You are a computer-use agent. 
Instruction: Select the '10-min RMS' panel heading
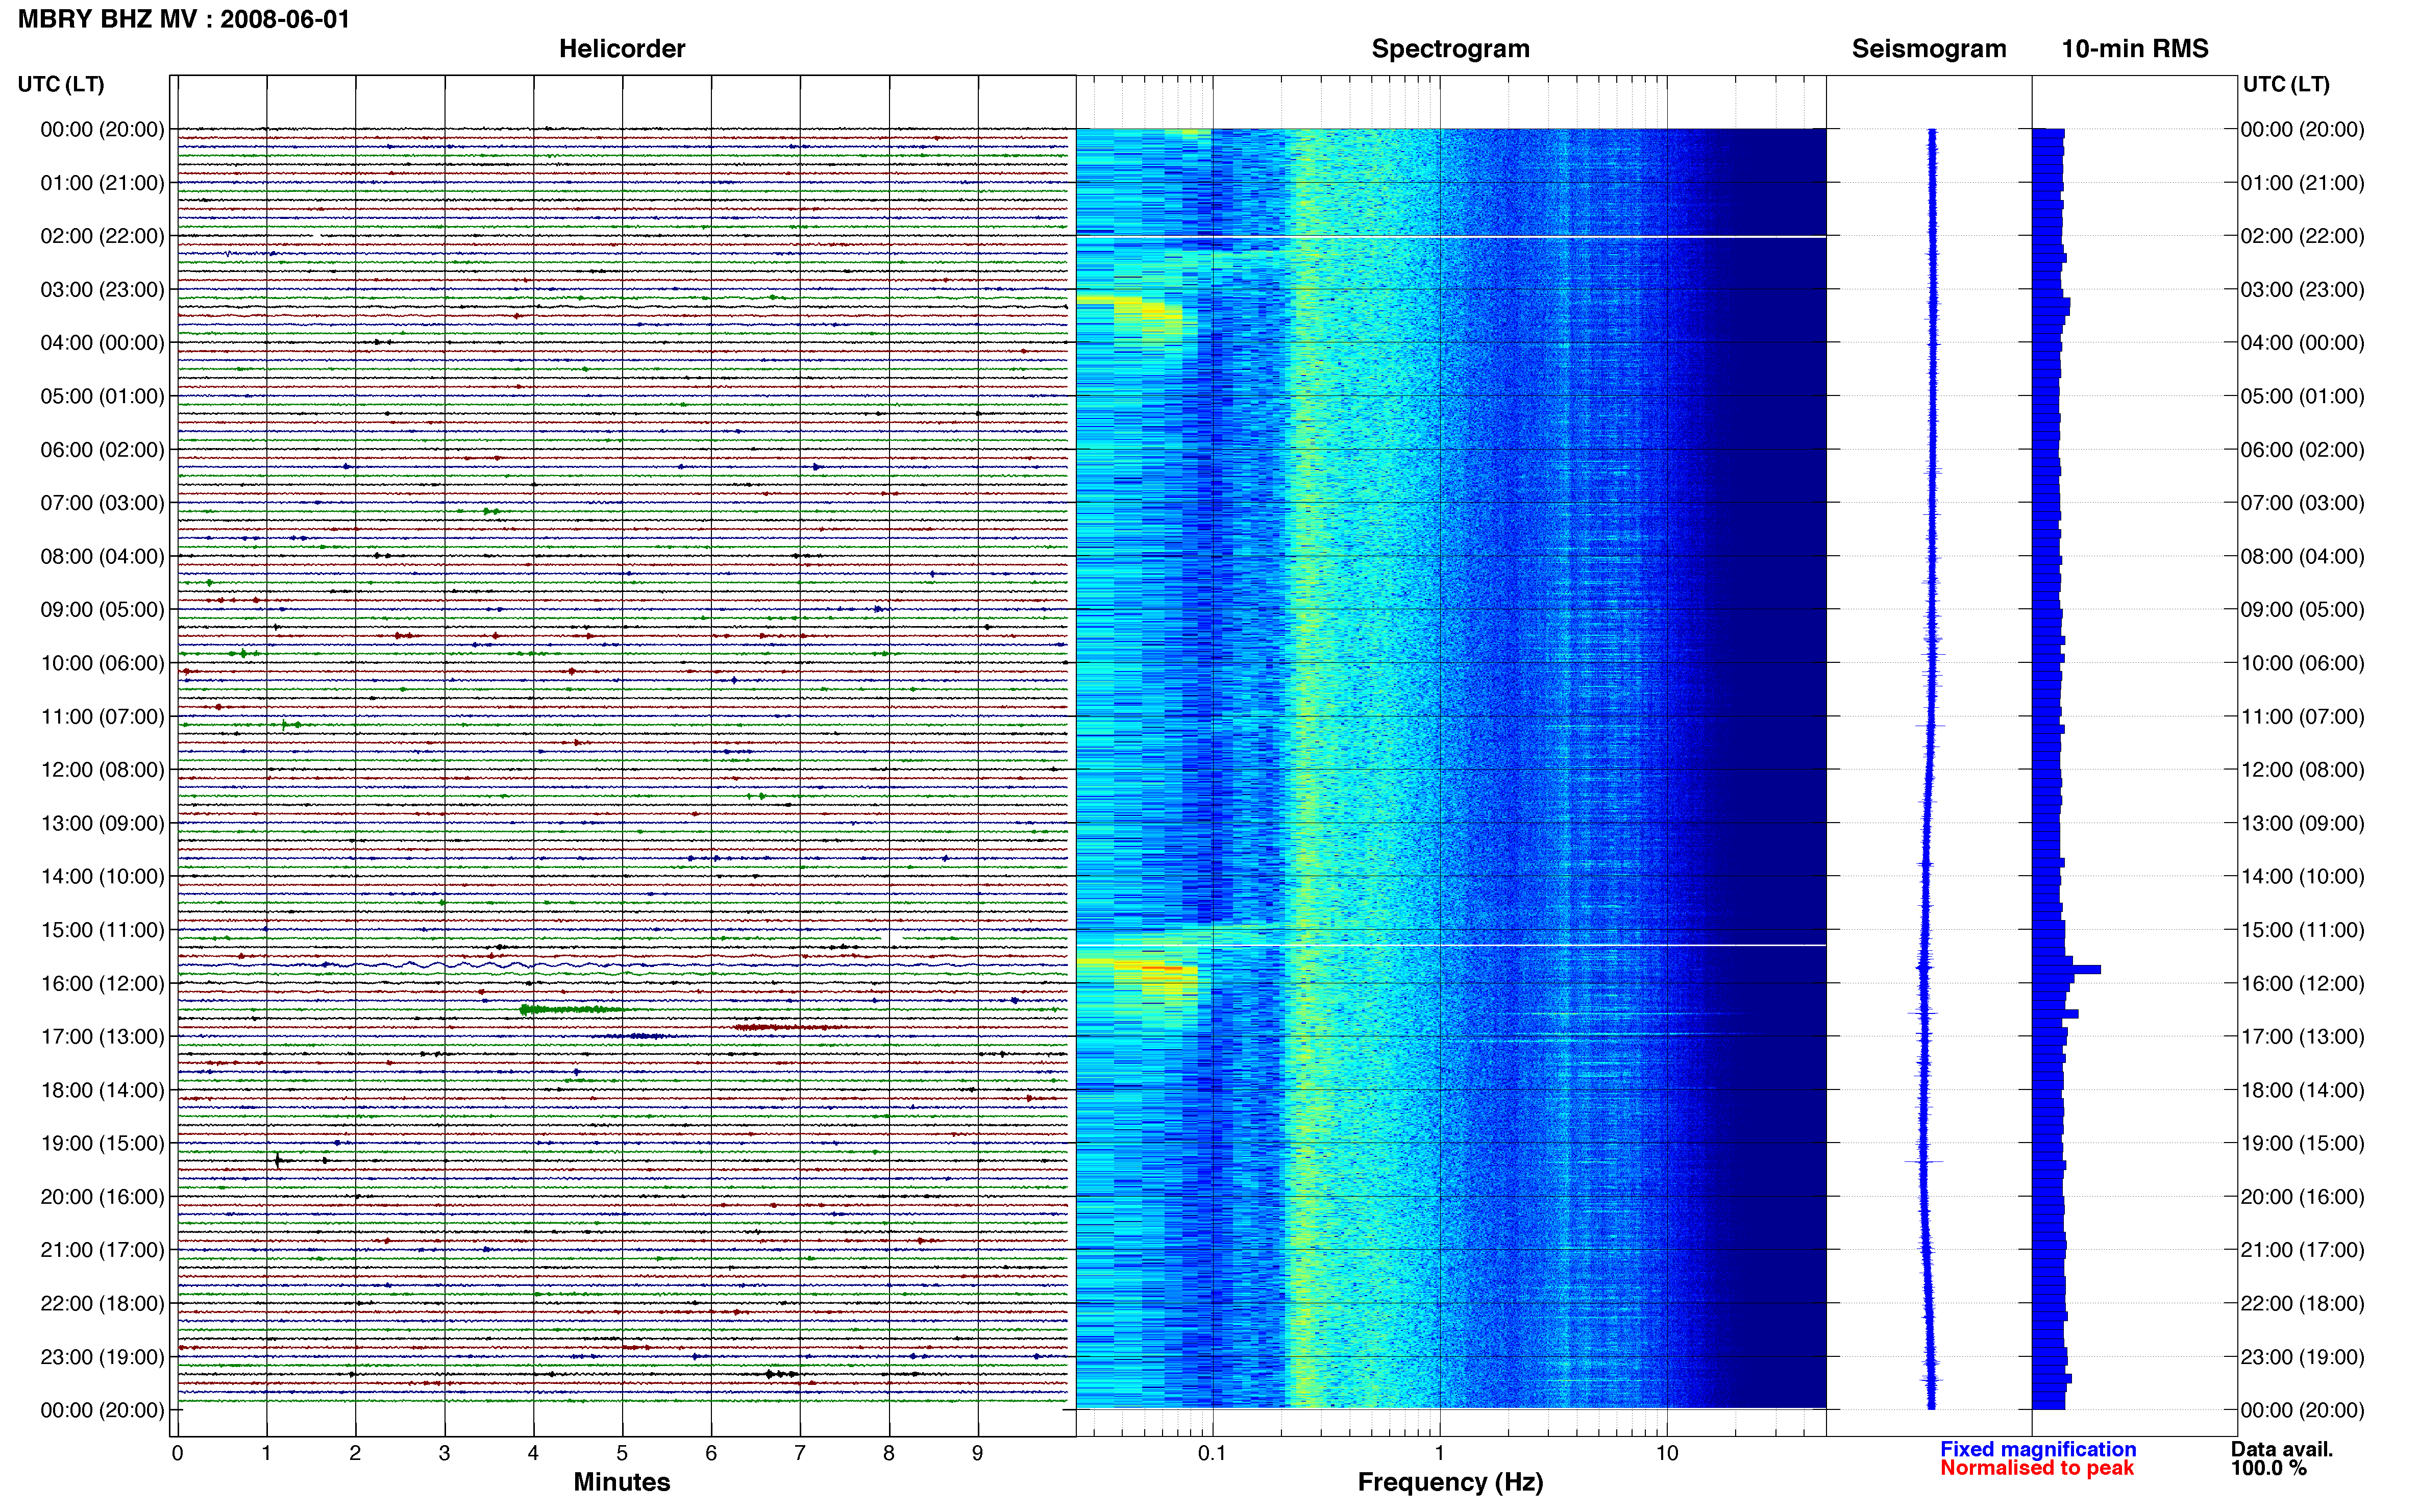[2134, 49]
